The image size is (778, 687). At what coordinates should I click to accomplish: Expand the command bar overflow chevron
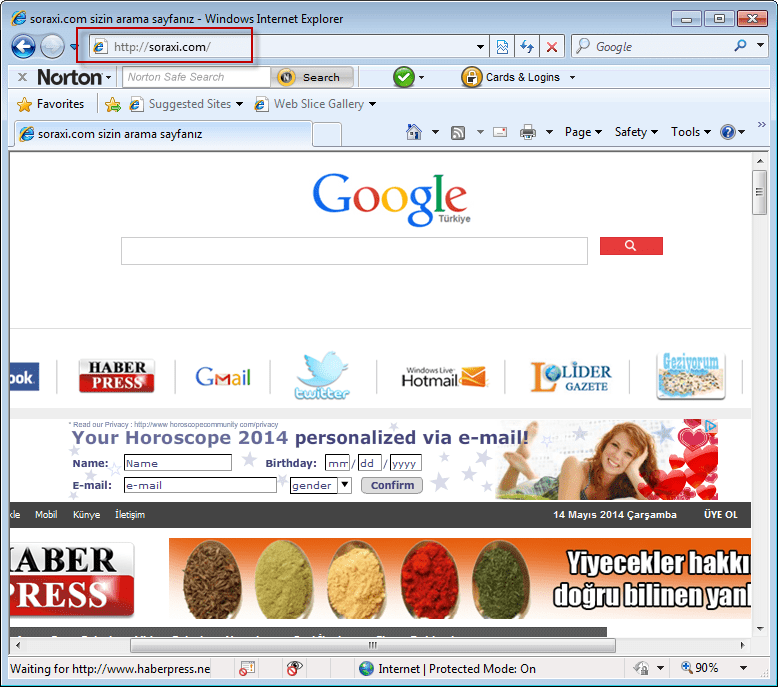(762, 124)
